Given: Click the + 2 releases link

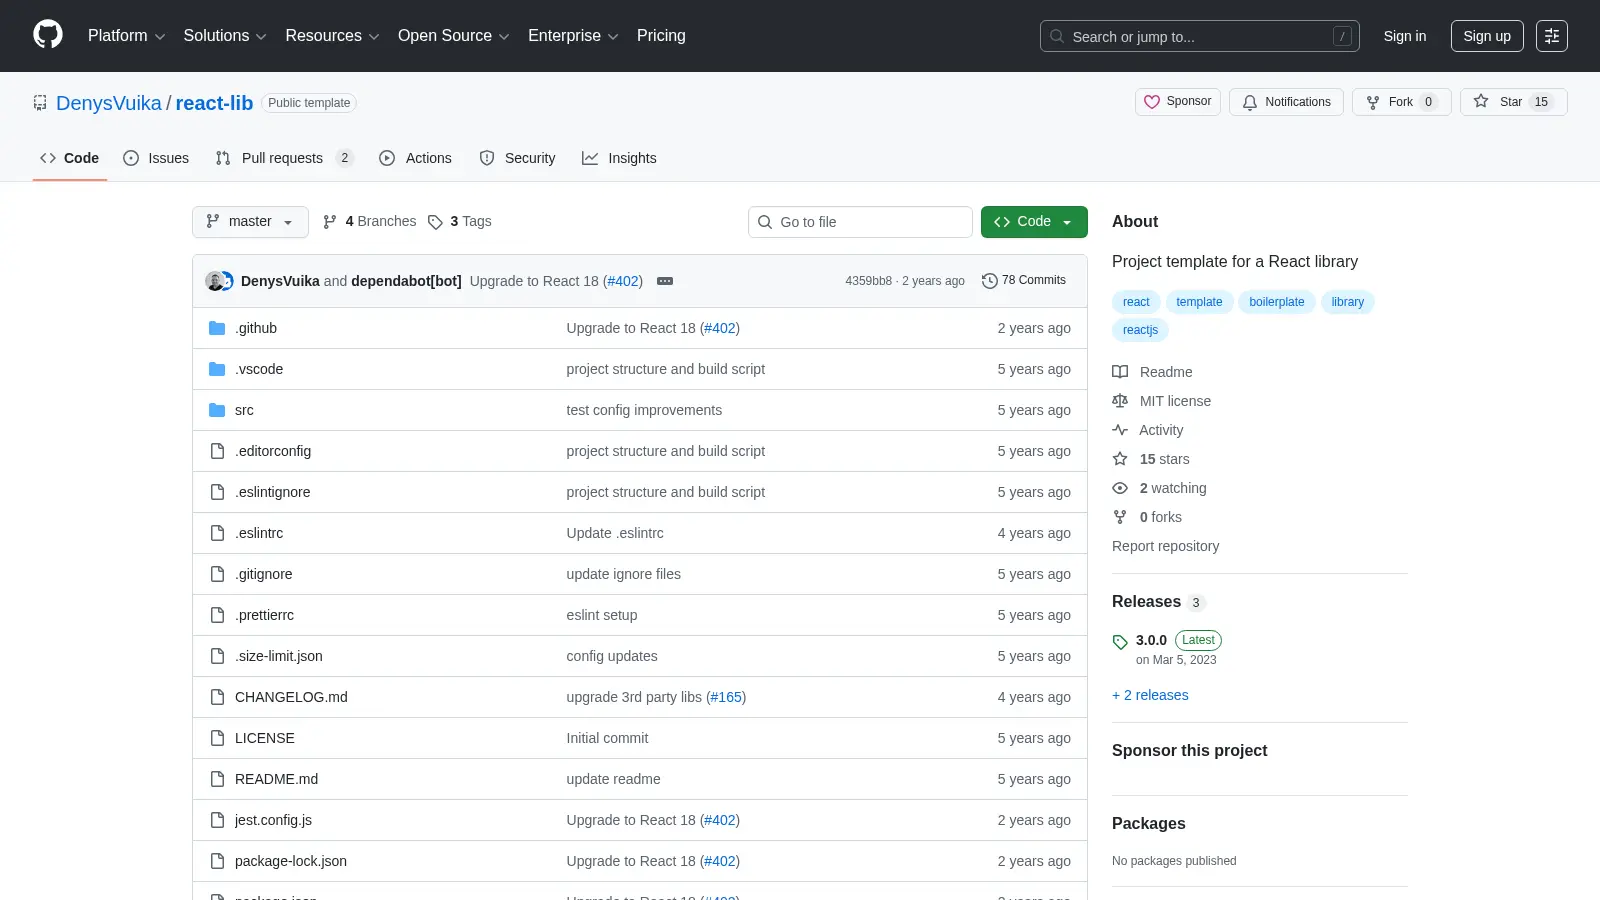Looking at the screenshot, I should point(1150,695).
